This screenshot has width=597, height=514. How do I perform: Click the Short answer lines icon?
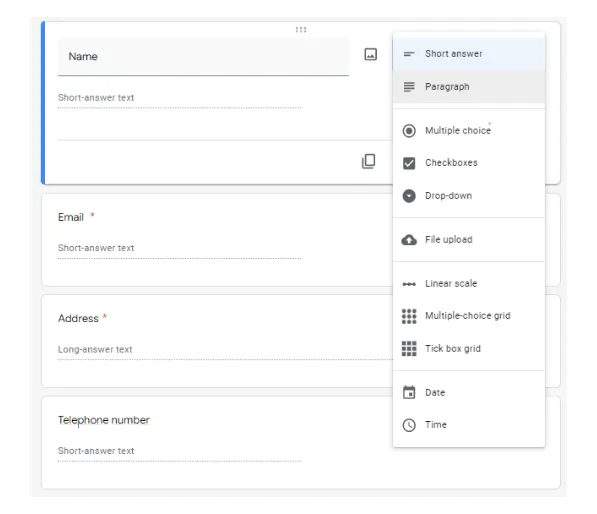point(409,54)
